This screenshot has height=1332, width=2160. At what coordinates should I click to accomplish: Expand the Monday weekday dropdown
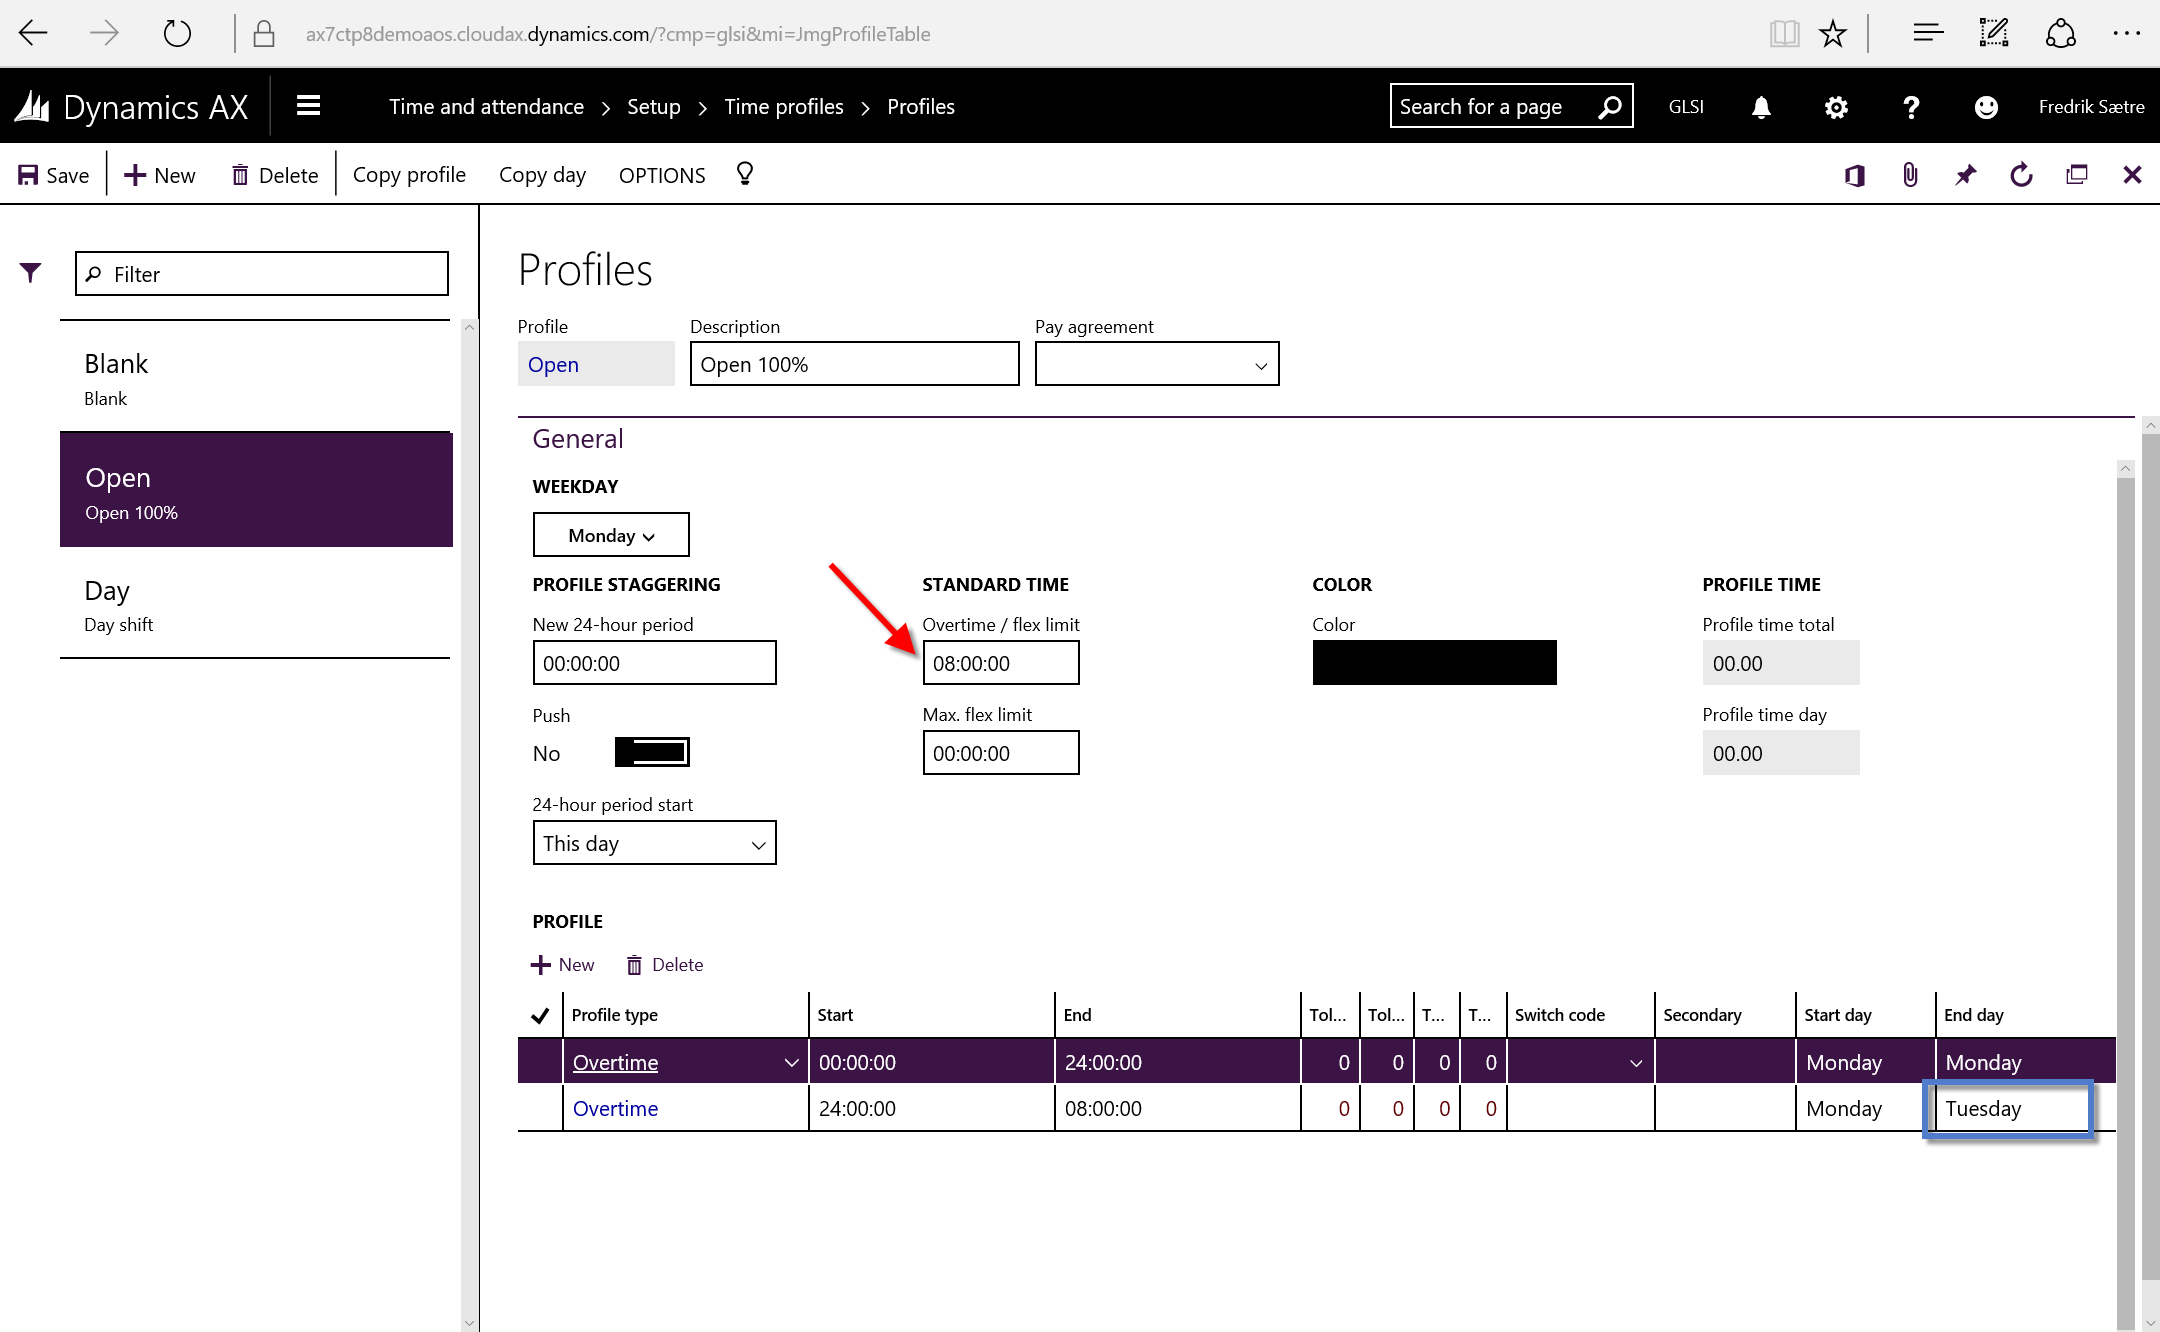point(611,535)
